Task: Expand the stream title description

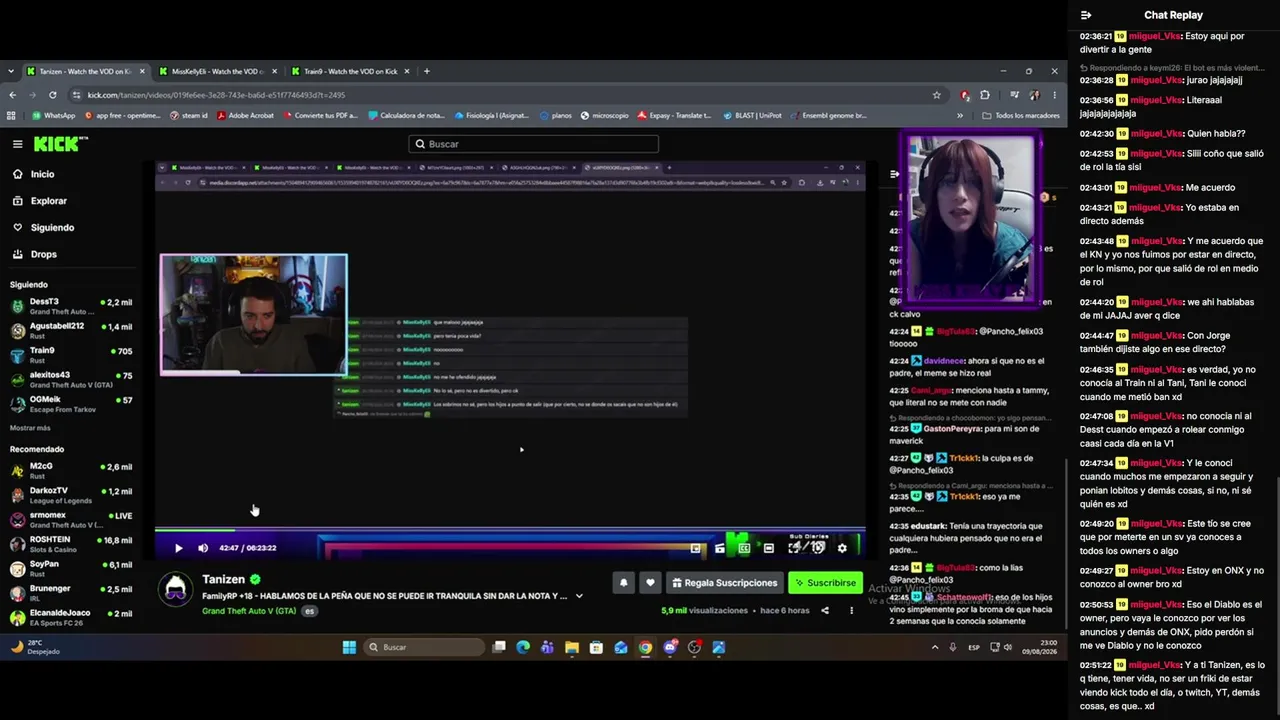Action: 578,596
